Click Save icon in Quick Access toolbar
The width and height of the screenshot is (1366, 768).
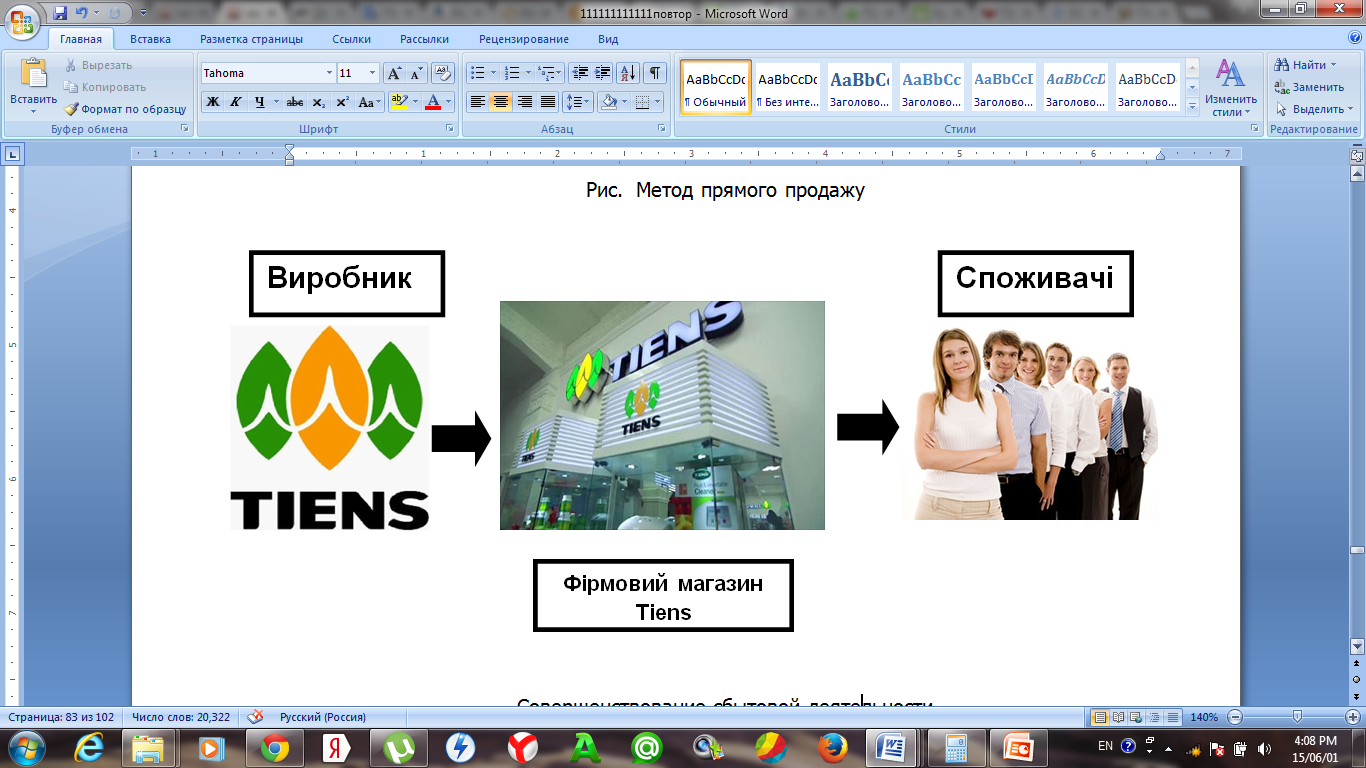61,13
